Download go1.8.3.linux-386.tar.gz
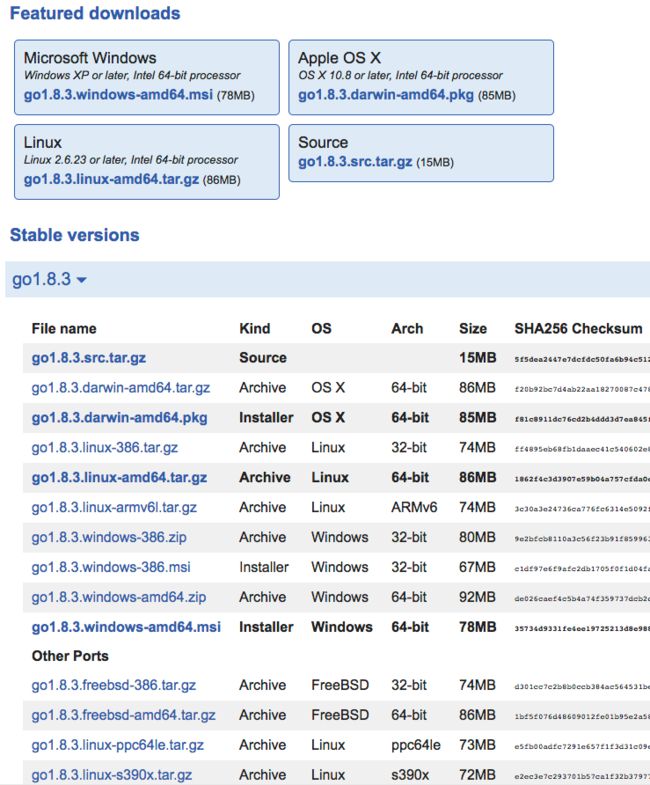Image resolution: width=650 pixels, height=785 pixels. coord(105,448)
